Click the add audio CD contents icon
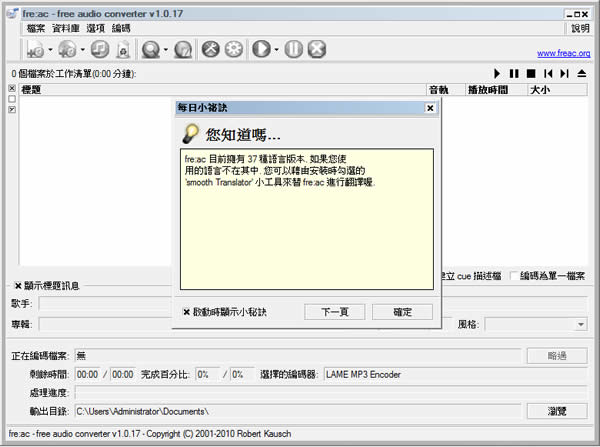Screen dimensions: 600x447 [67, 49]
